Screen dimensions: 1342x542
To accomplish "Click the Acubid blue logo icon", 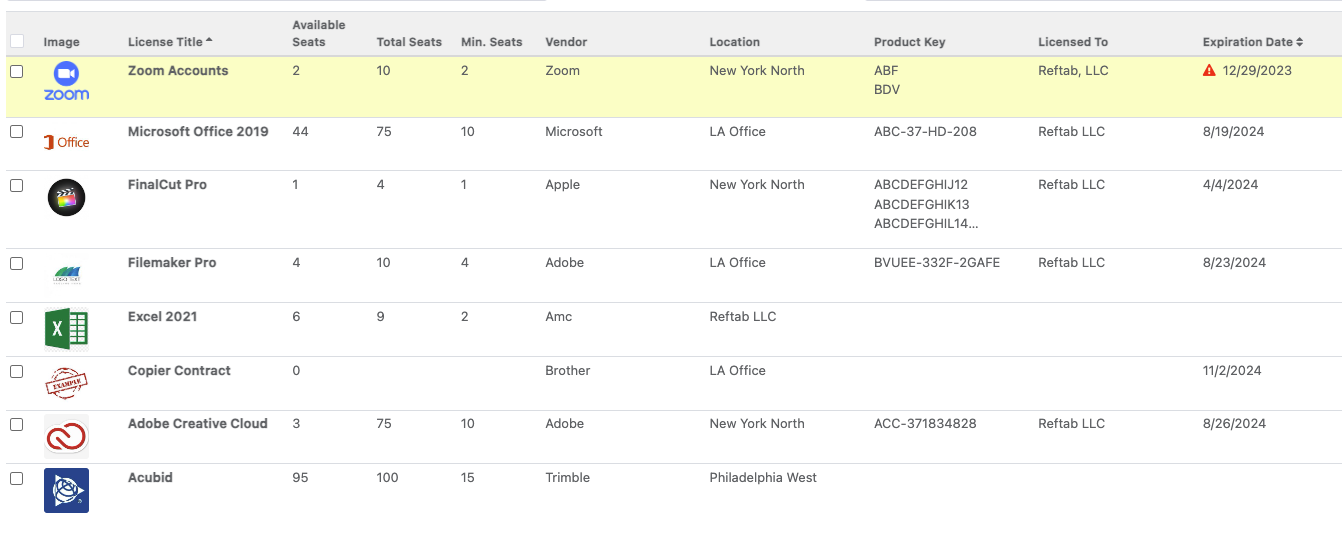I will click(x=66, y=490).
